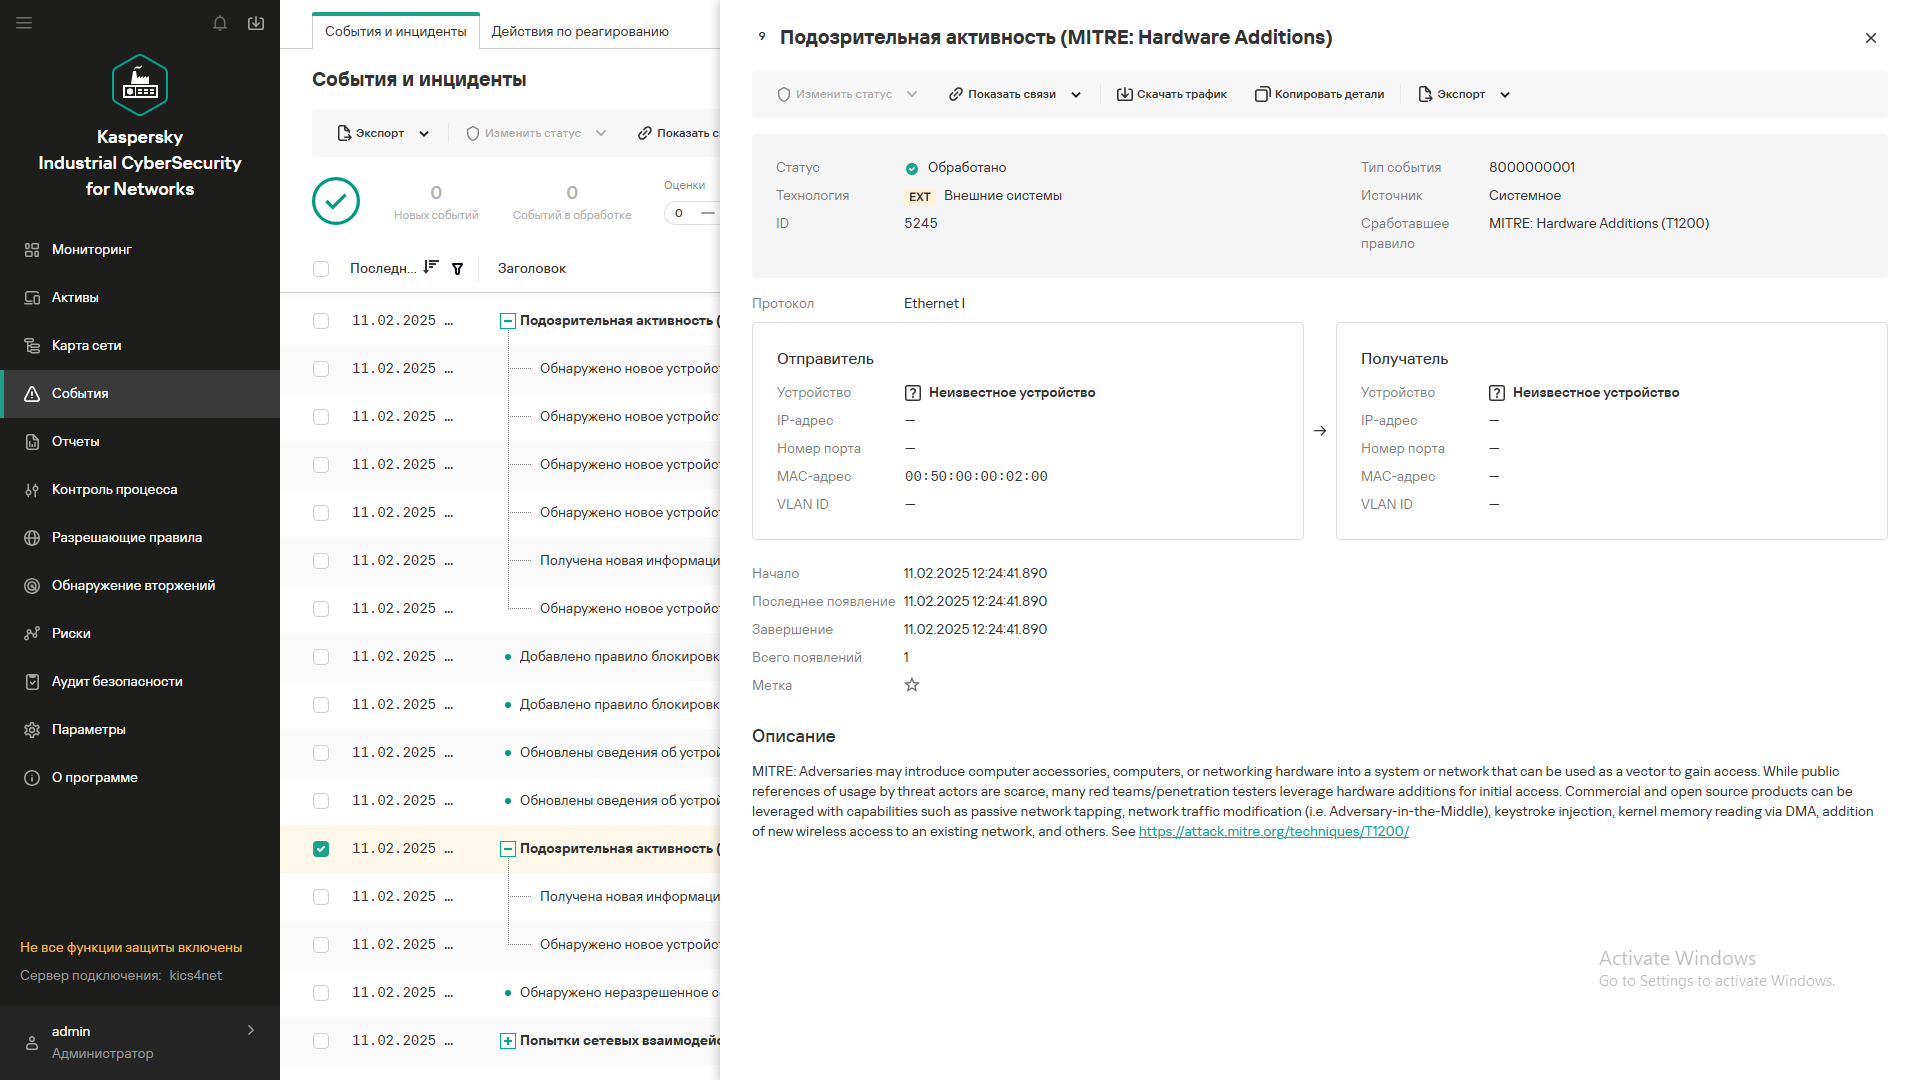Click the Заголовок column header

532,268
